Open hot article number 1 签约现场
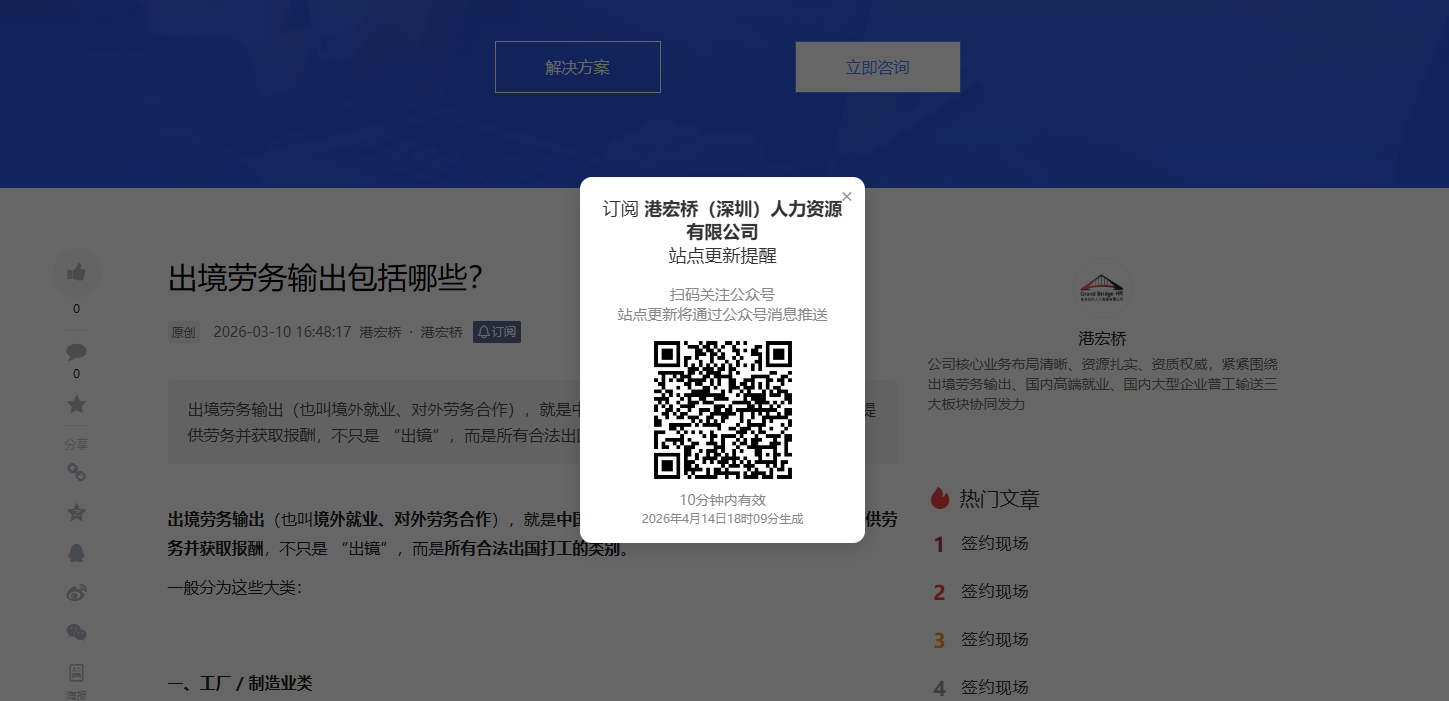1449x701 pixels. pos(994,544)
